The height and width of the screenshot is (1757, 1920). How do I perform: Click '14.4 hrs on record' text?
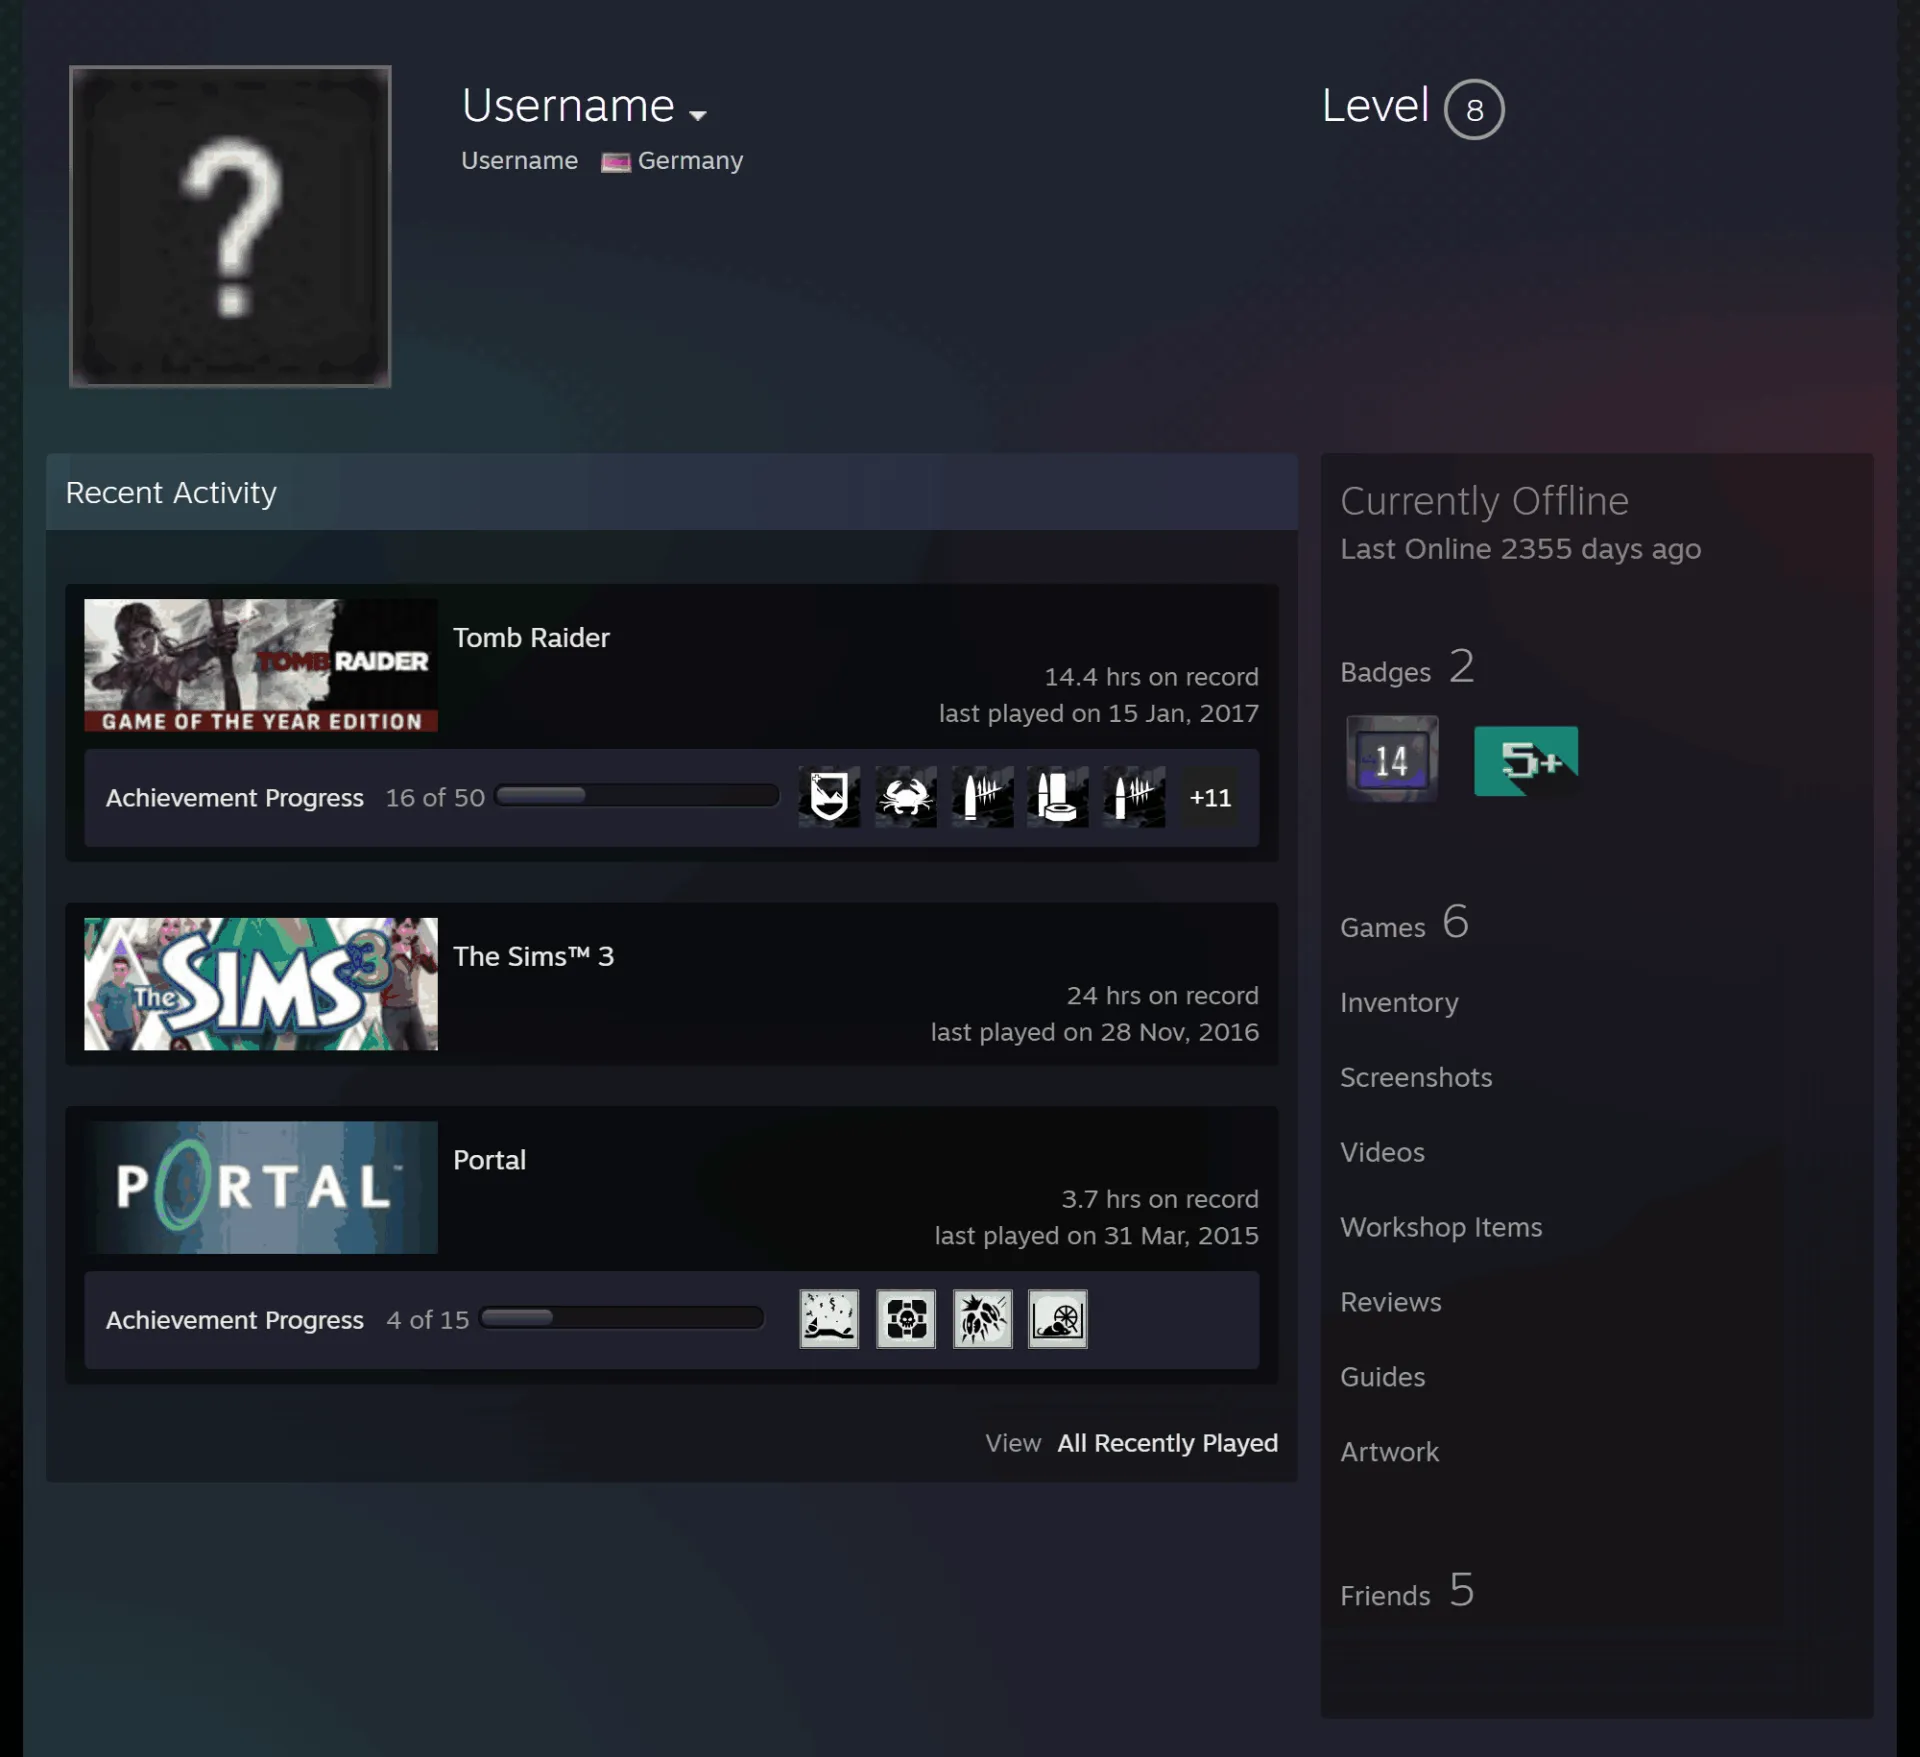coord(1151,677)
